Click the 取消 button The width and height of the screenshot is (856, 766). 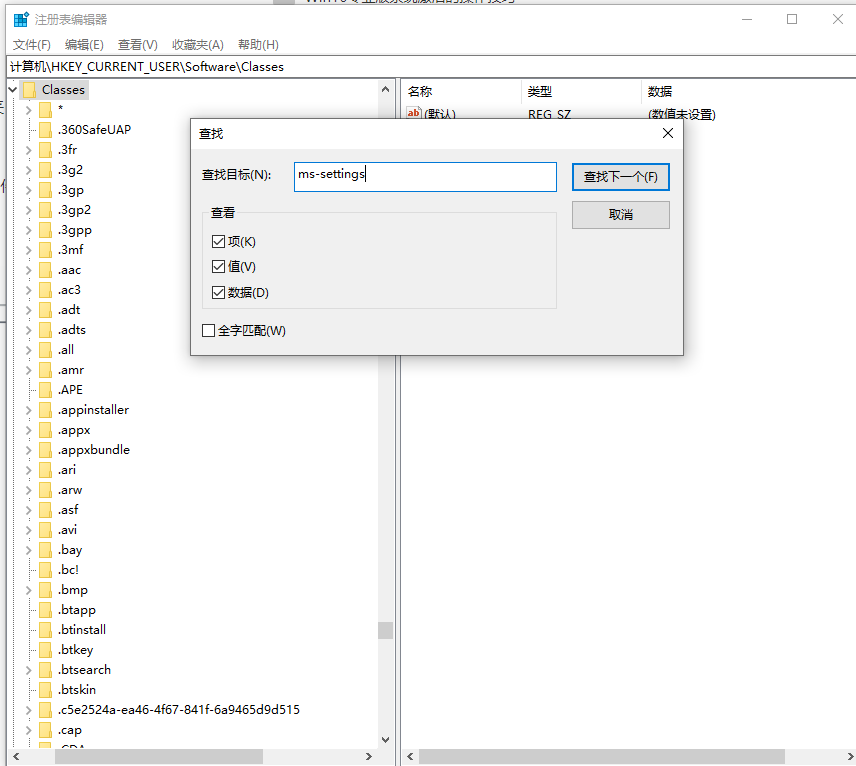point(620,214)
